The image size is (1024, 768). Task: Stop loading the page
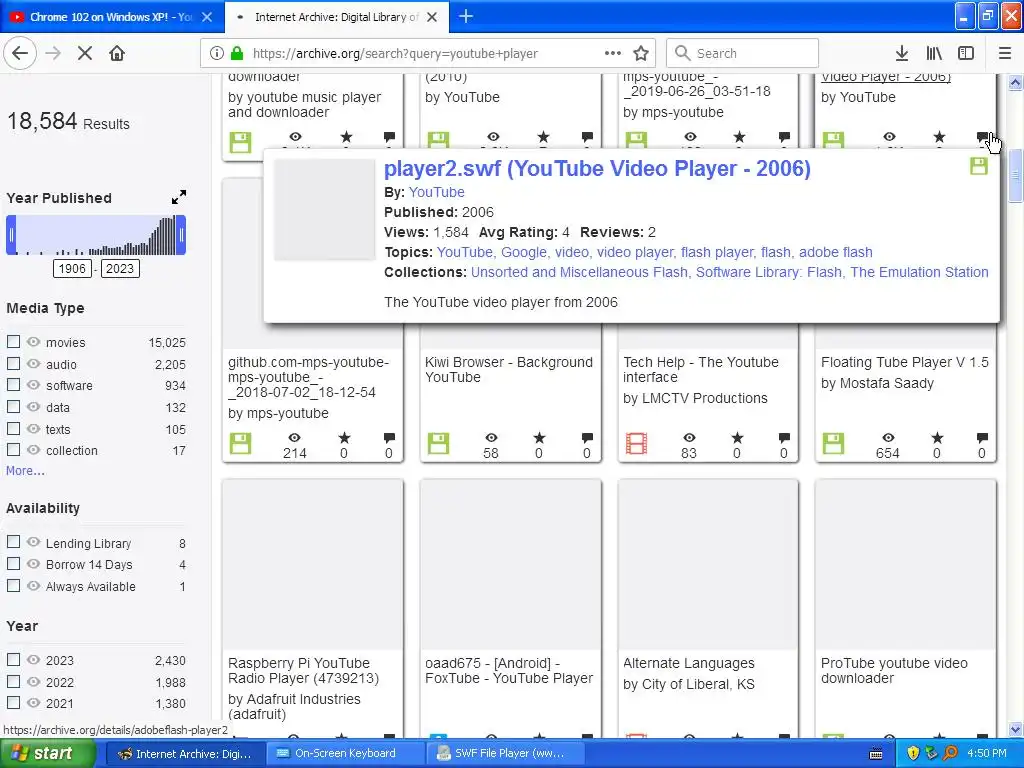tap(84, 53)
